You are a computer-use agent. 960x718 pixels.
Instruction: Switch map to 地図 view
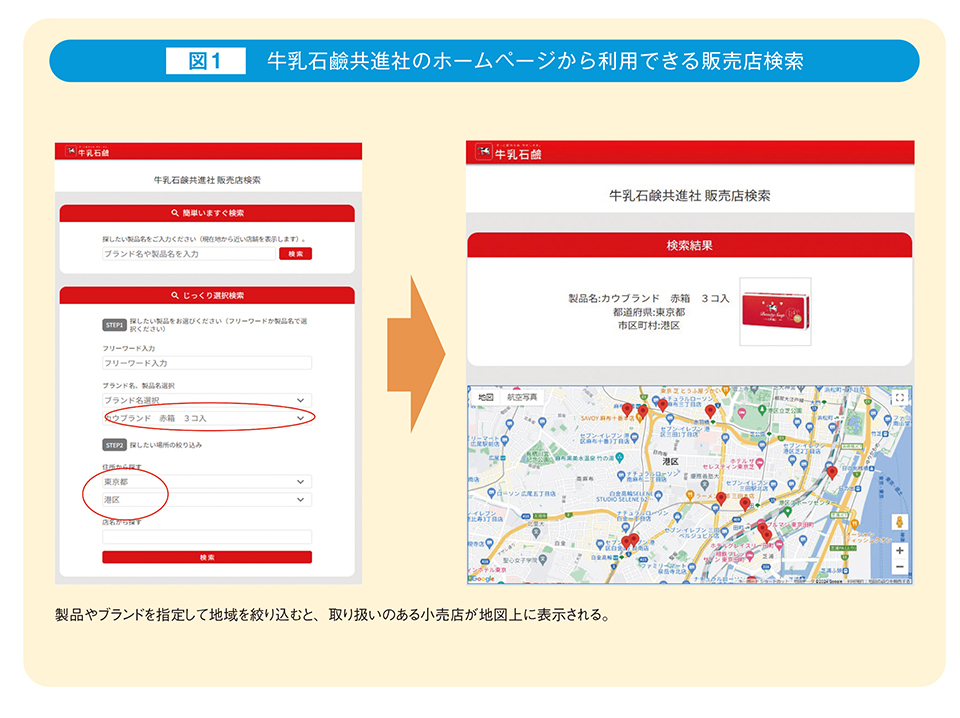(486, 397)
